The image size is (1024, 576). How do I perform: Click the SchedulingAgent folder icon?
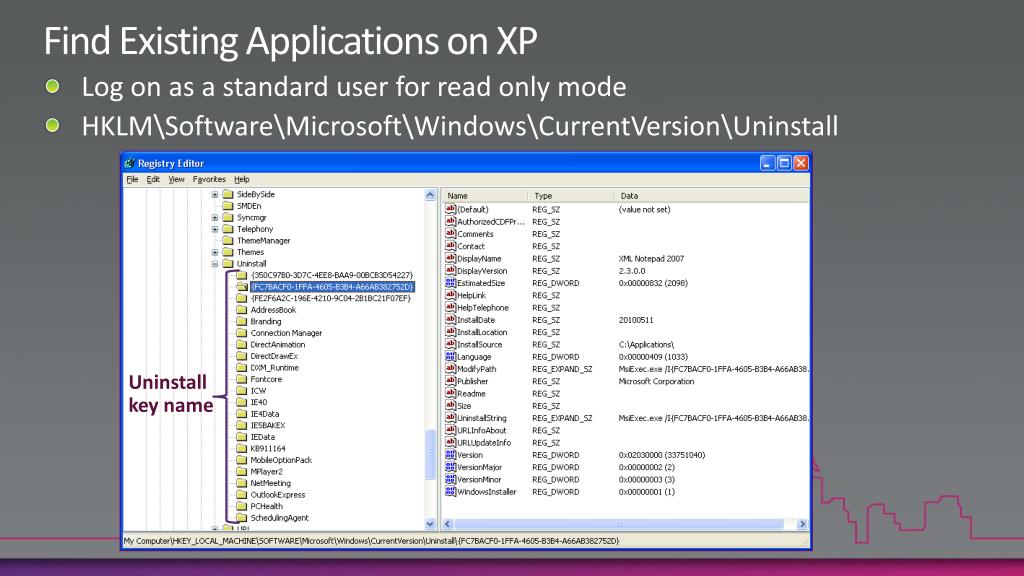tap(242, 518)
